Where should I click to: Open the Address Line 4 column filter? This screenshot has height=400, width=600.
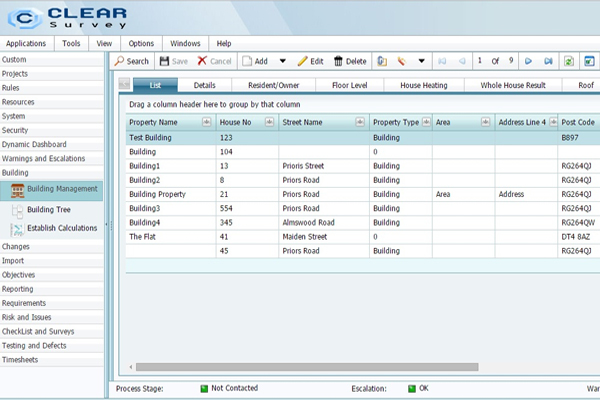tap(553, 122)
